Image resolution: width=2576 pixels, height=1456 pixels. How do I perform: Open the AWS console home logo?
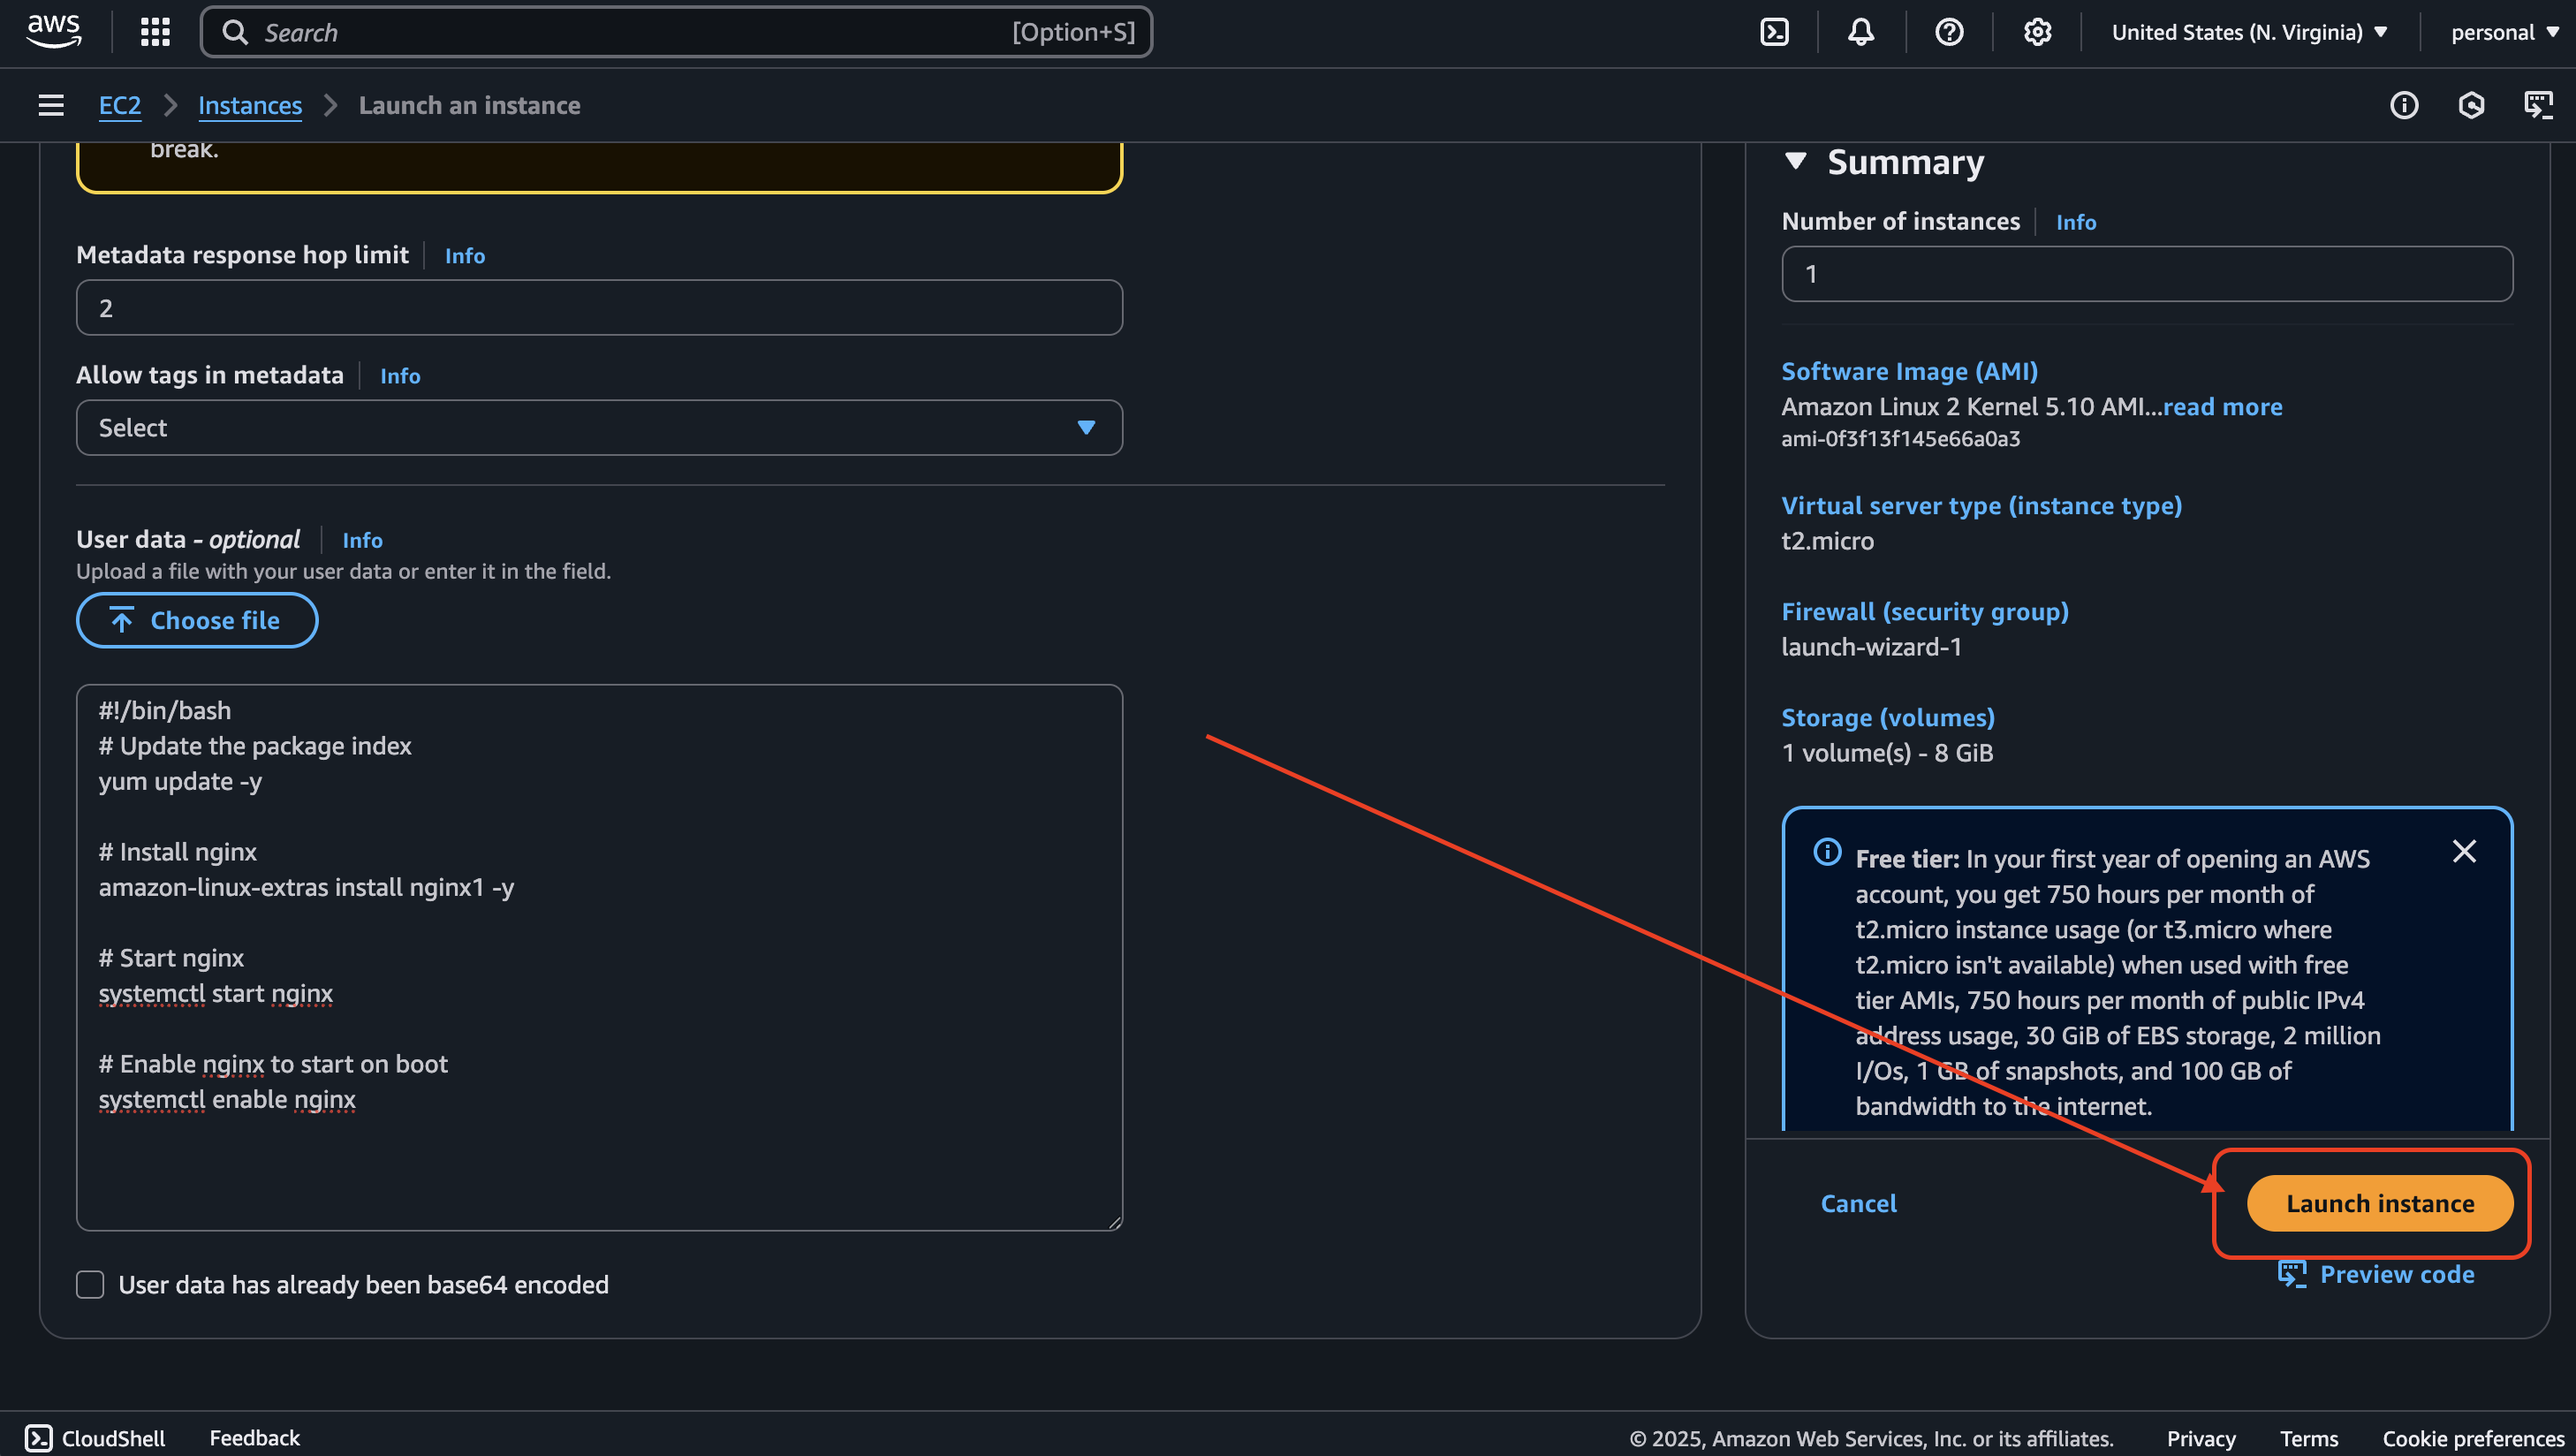click(54, 31)
